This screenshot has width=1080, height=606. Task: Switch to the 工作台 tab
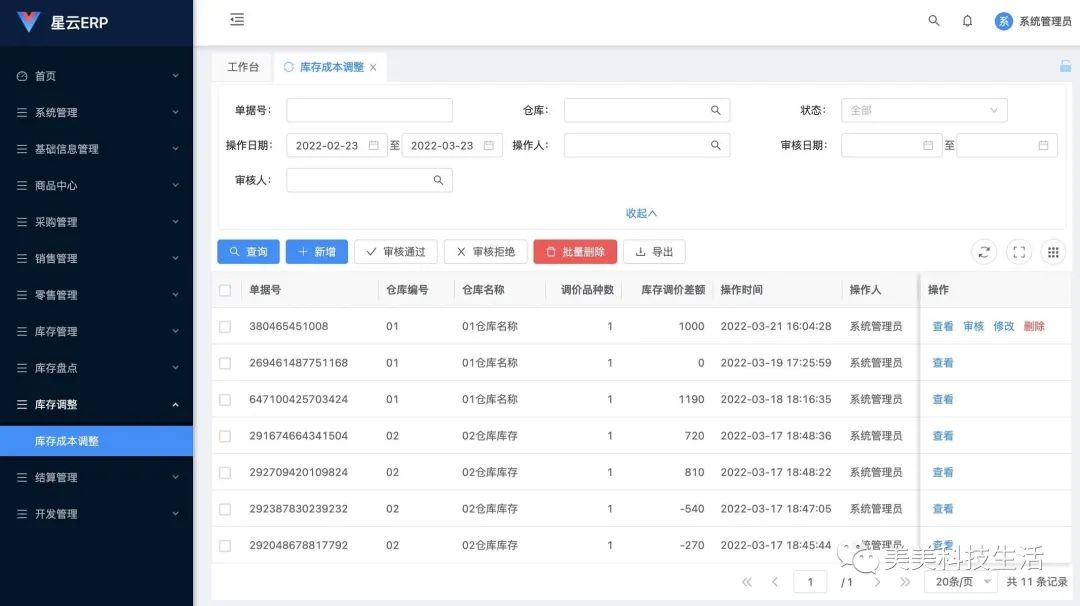click(x=243, y=67)
